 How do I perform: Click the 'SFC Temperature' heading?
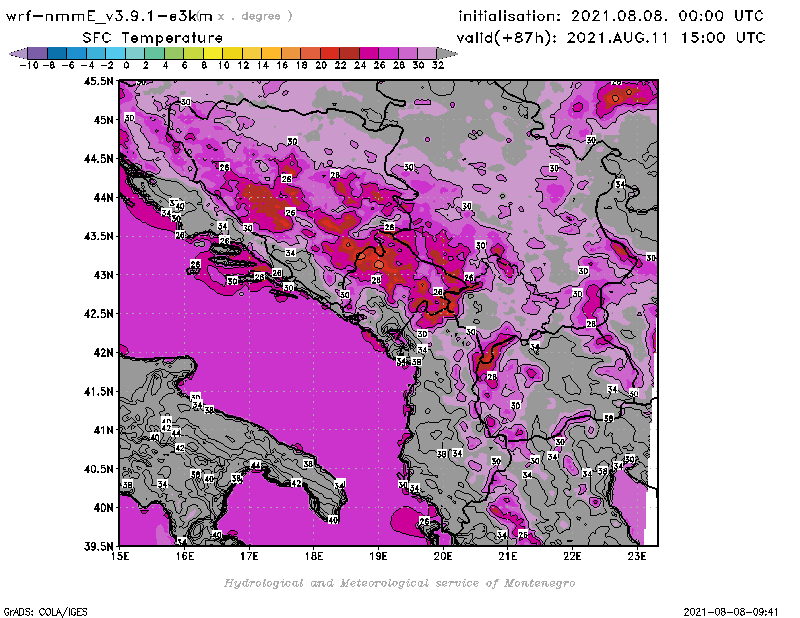tap(153, 38)
